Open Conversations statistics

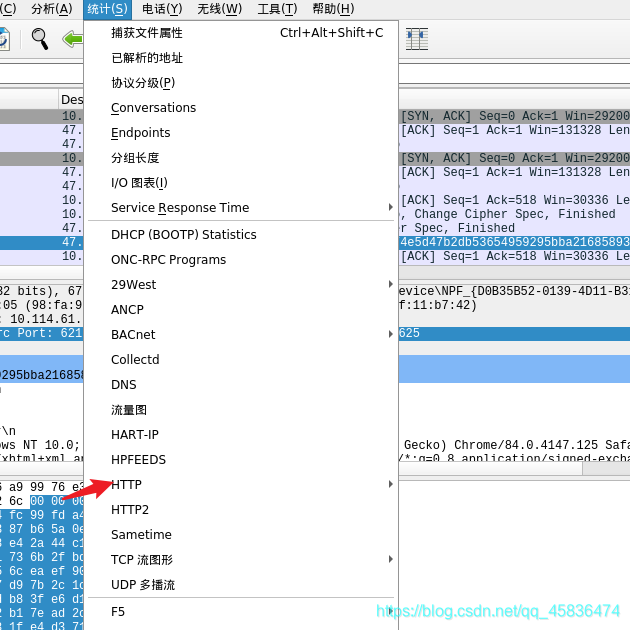(241, 108)
